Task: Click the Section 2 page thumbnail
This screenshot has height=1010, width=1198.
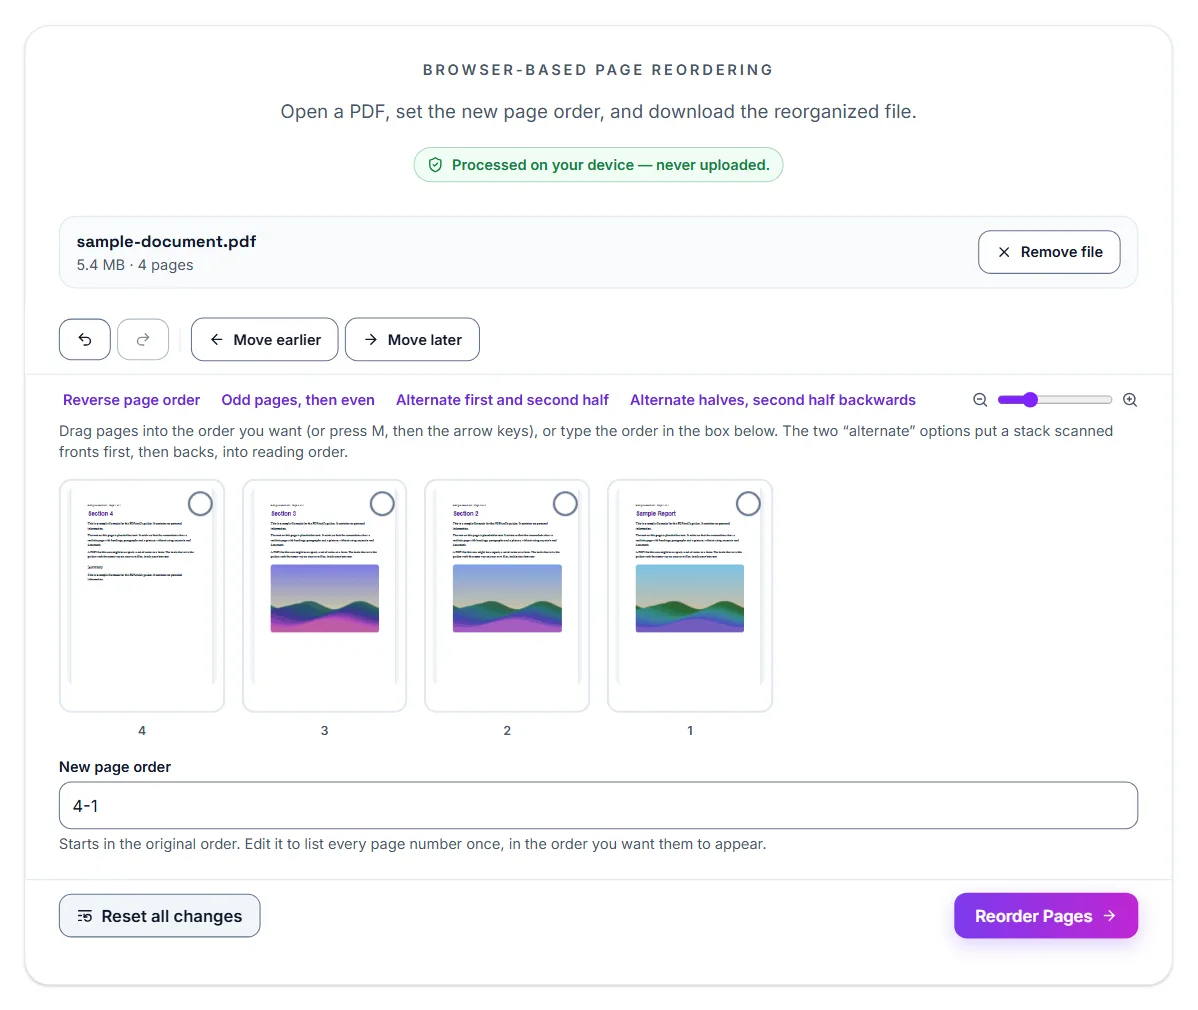Action: point(507,596)
